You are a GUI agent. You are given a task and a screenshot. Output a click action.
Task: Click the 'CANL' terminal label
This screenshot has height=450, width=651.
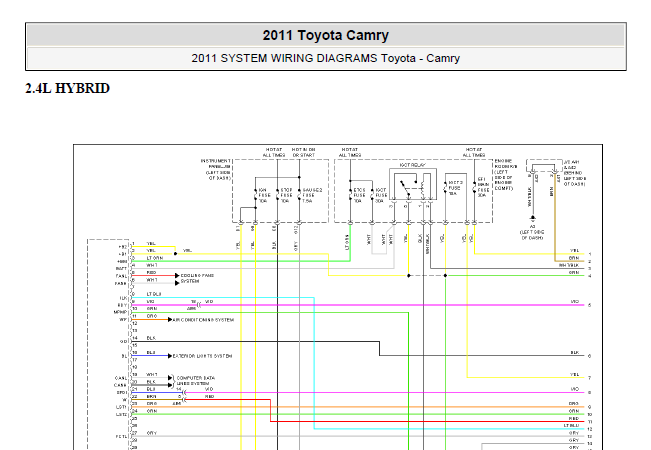pos(121,378)
